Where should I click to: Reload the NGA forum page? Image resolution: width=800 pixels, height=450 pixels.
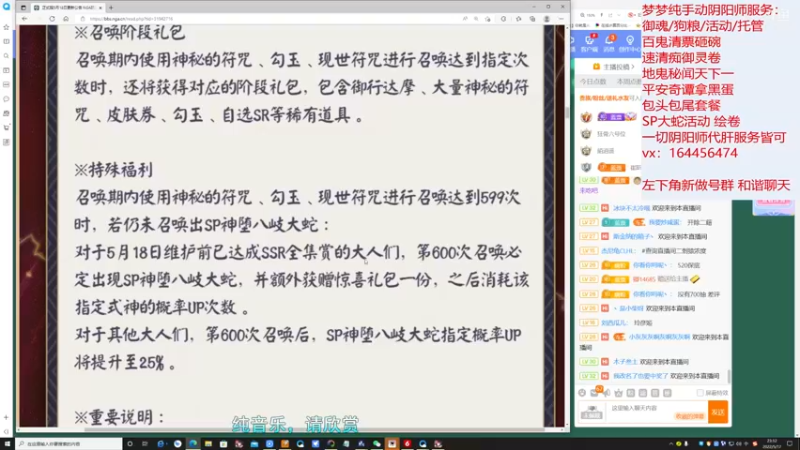click(x=52, y=19)
